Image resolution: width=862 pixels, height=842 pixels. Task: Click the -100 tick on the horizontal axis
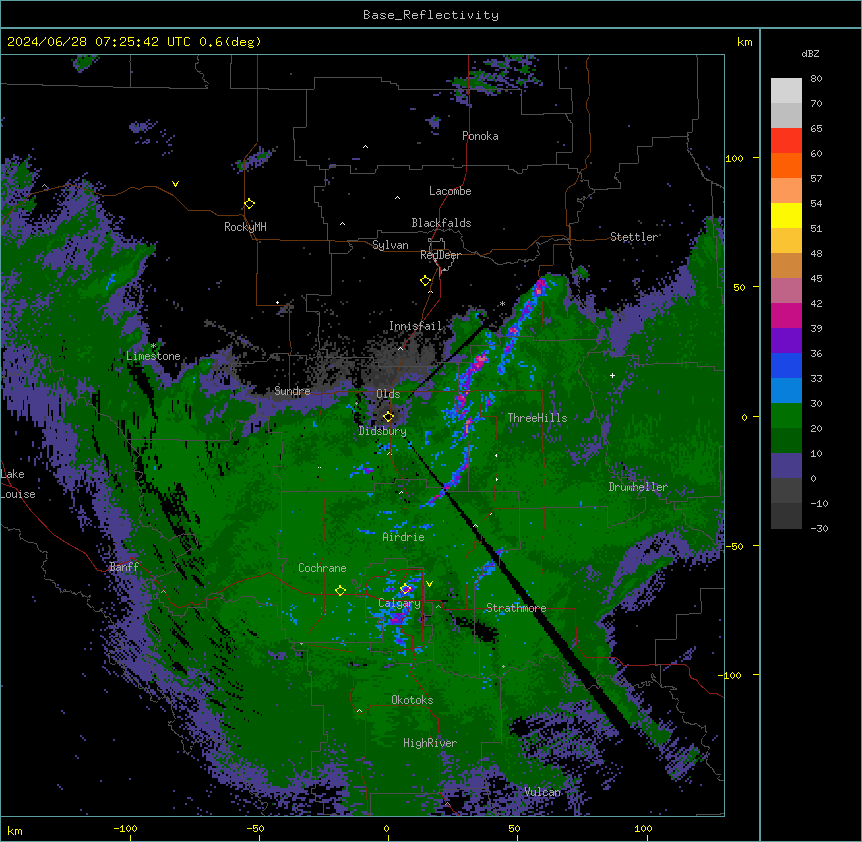point(125,828)
